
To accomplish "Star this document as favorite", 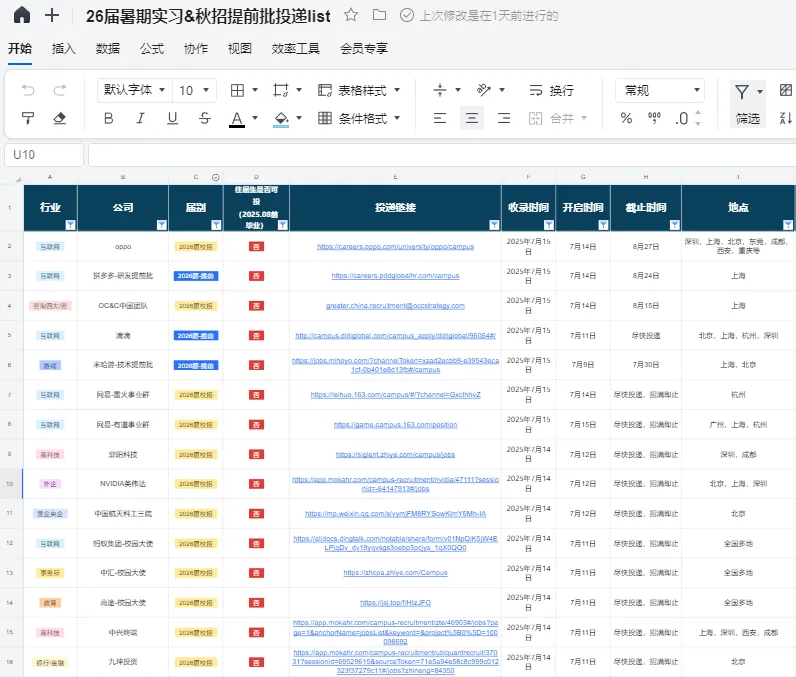I will pos(351,15).
